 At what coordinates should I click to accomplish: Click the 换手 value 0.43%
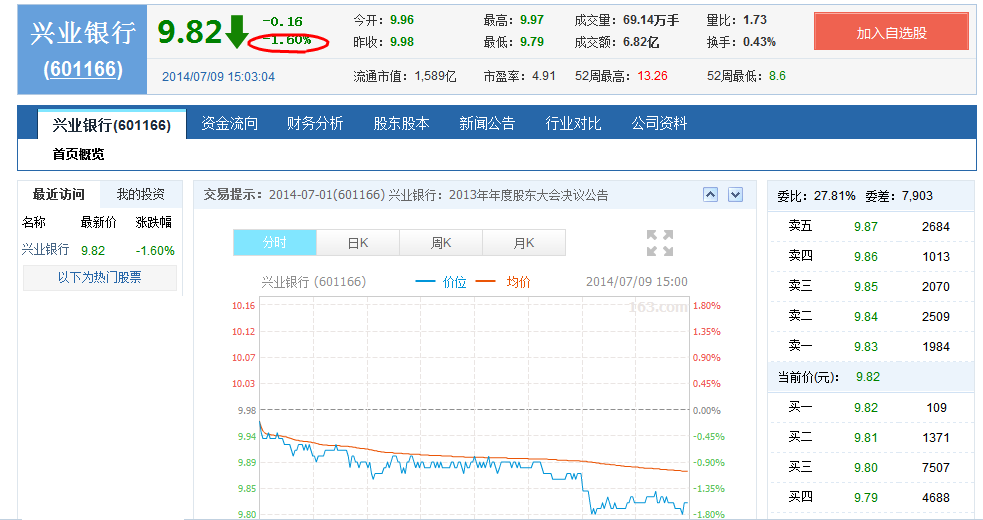tap(759, 42)
